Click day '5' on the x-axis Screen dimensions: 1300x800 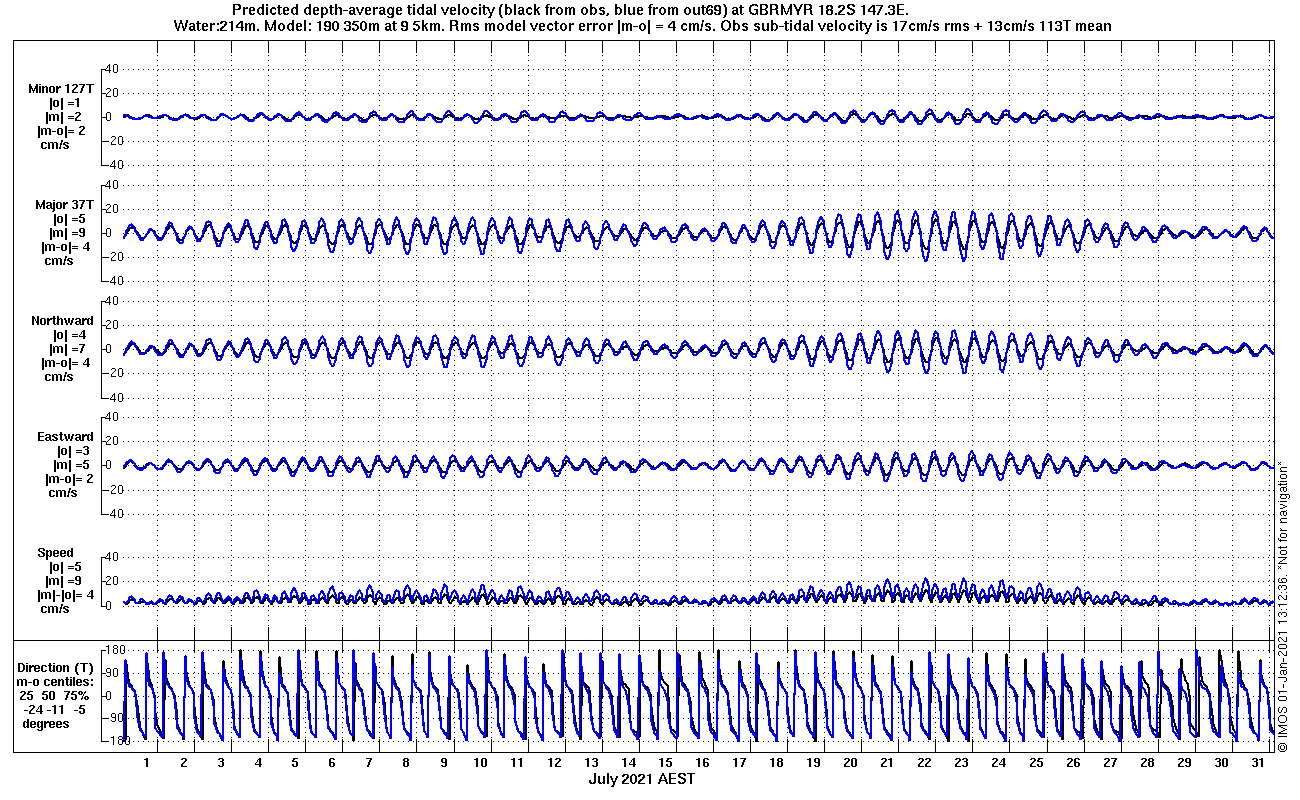tap(295, 763)
